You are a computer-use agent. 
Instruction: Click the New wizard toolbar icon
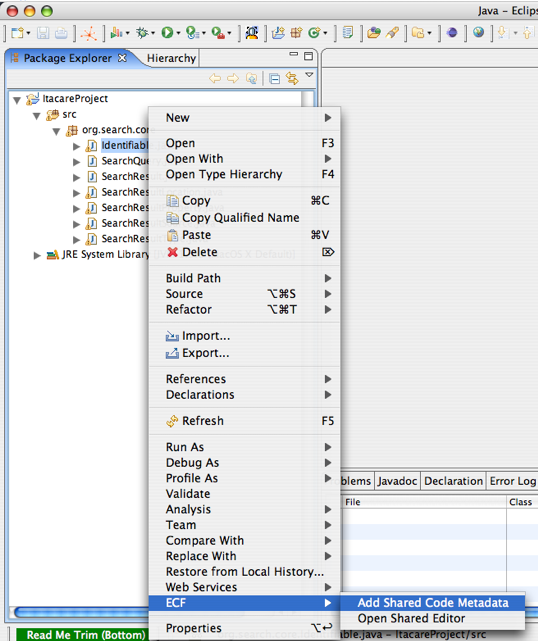[x=17, y=33]
